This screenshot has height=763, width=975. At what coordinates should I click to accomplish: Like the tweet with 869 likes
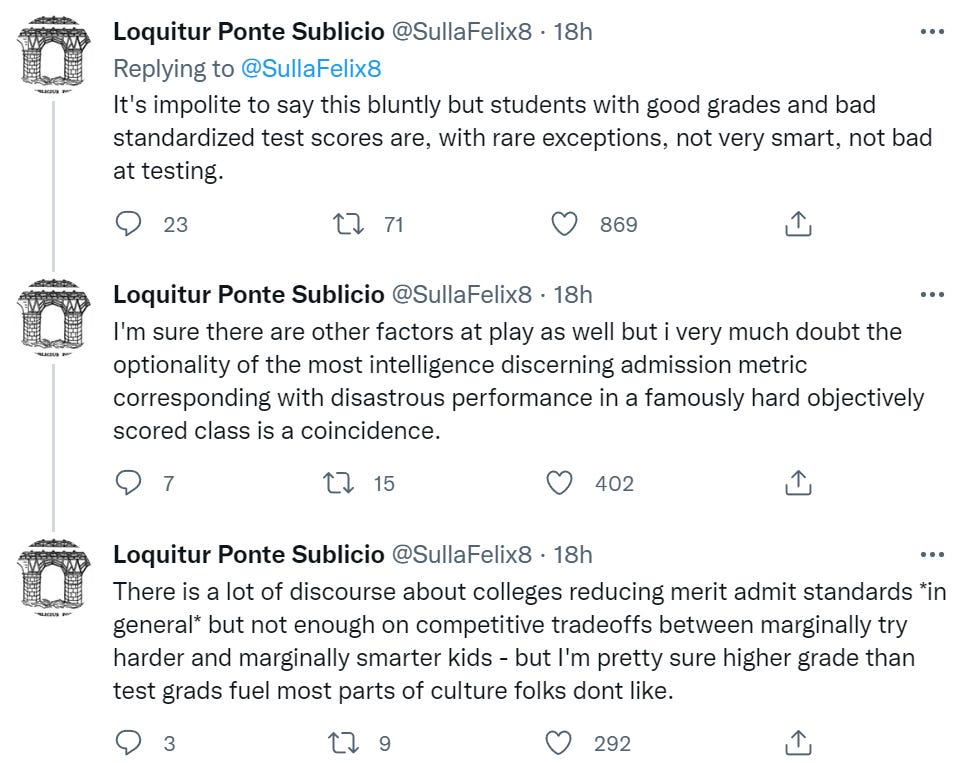coord(565,224)
